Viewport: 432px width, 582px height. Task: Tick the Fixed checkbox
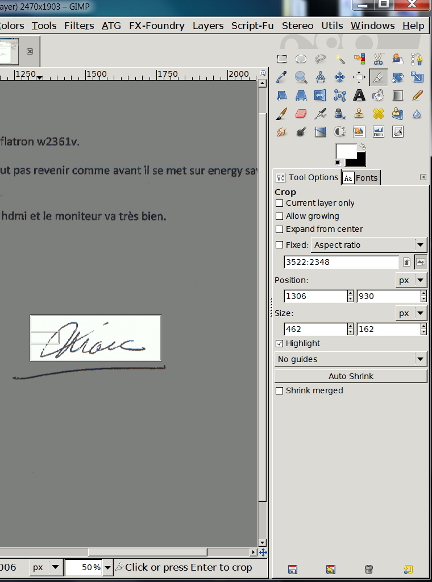[279, 245]
